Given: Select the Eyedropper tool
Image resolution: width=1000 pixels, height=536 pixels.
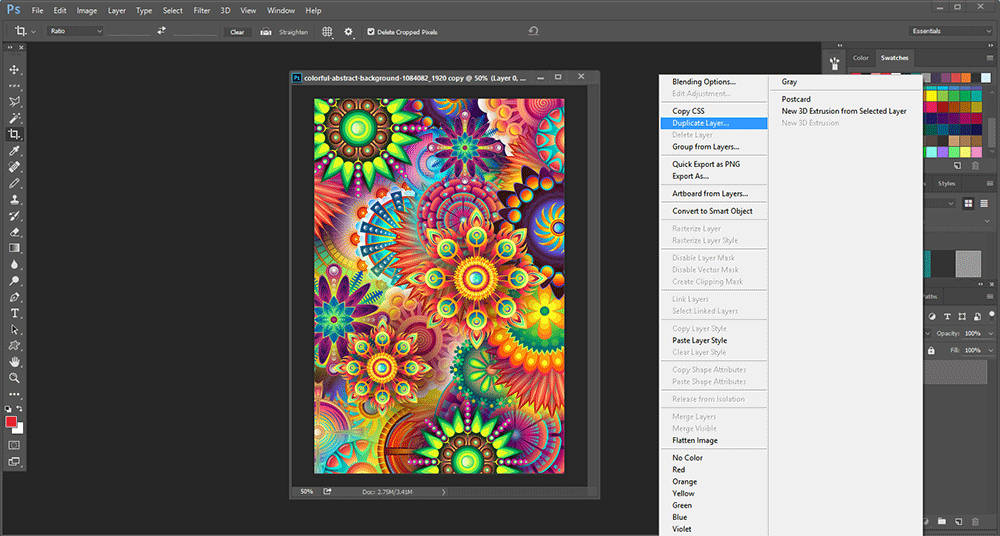Looking at the screenshot, I should click(14, 151).
